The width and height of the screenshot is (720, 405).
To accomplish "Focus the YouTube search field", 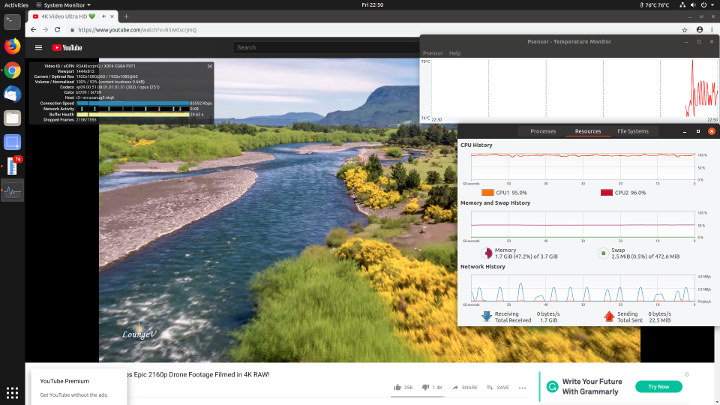I will point(326,47).
